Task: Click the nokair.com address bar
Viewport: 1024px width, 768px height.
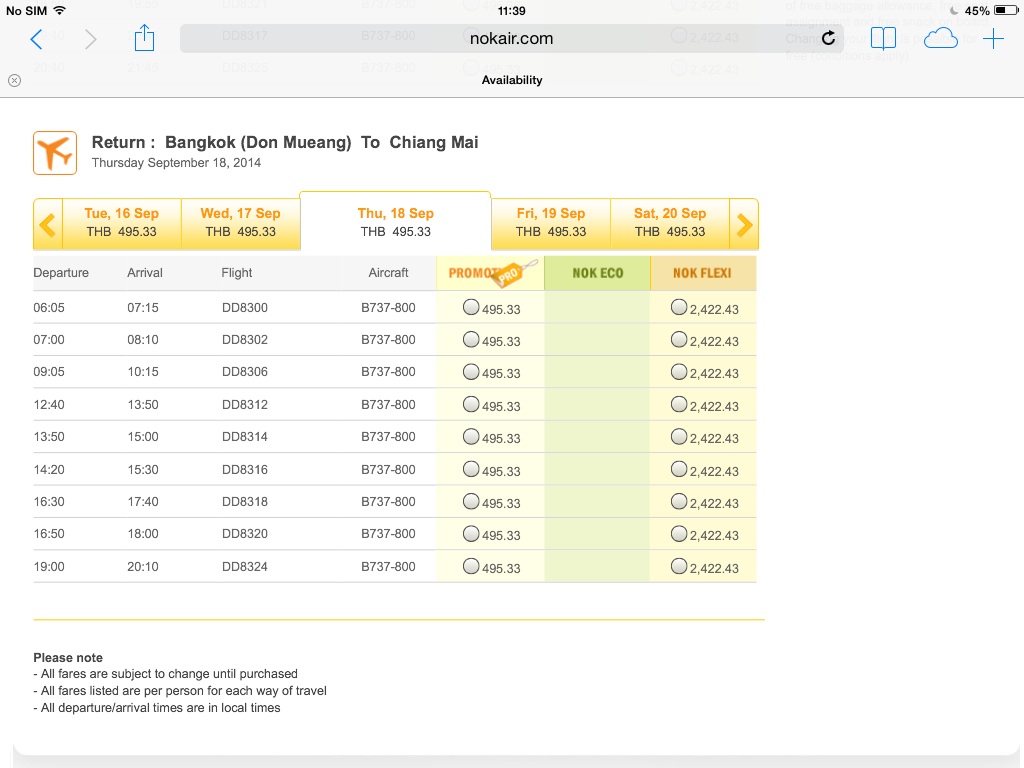Action: pos(511,39)
